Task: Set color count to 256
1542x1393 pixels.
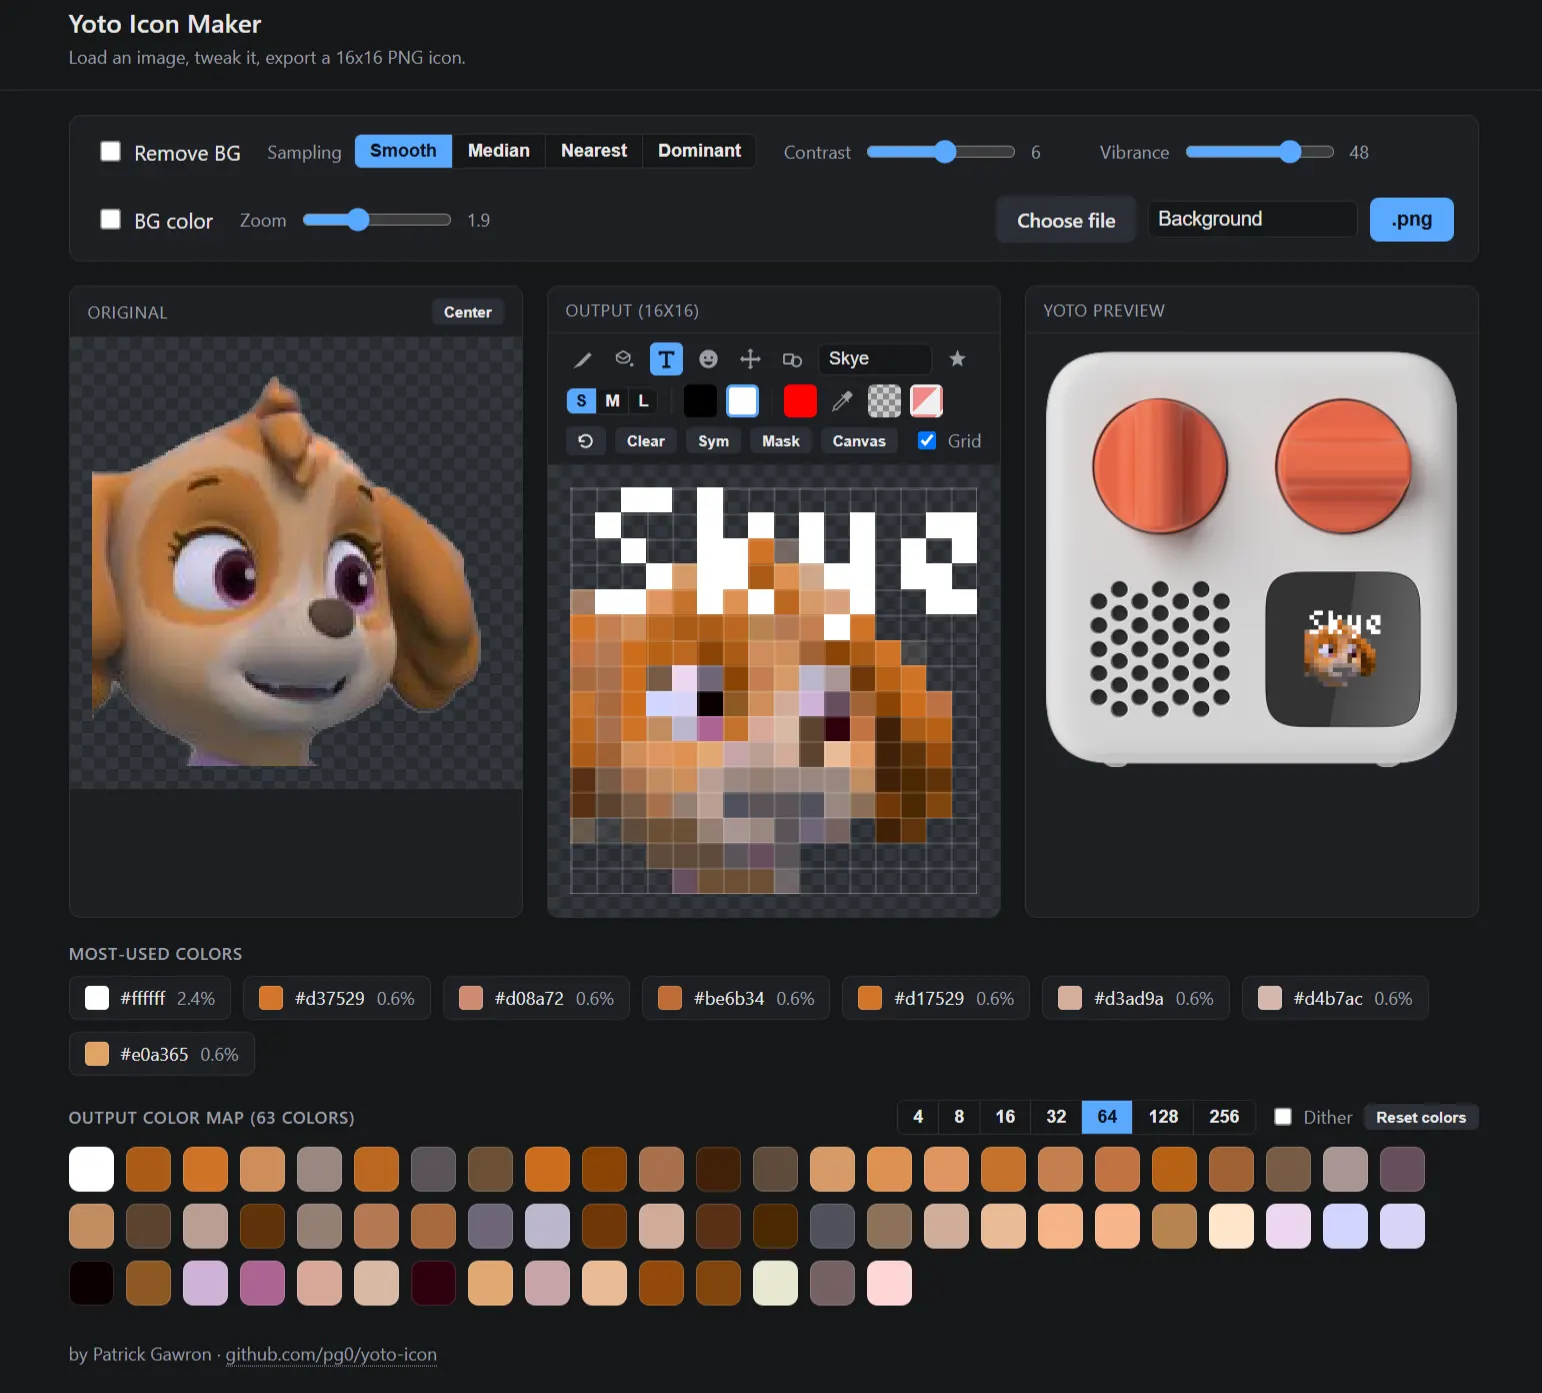Action: coord(1224,1117)
